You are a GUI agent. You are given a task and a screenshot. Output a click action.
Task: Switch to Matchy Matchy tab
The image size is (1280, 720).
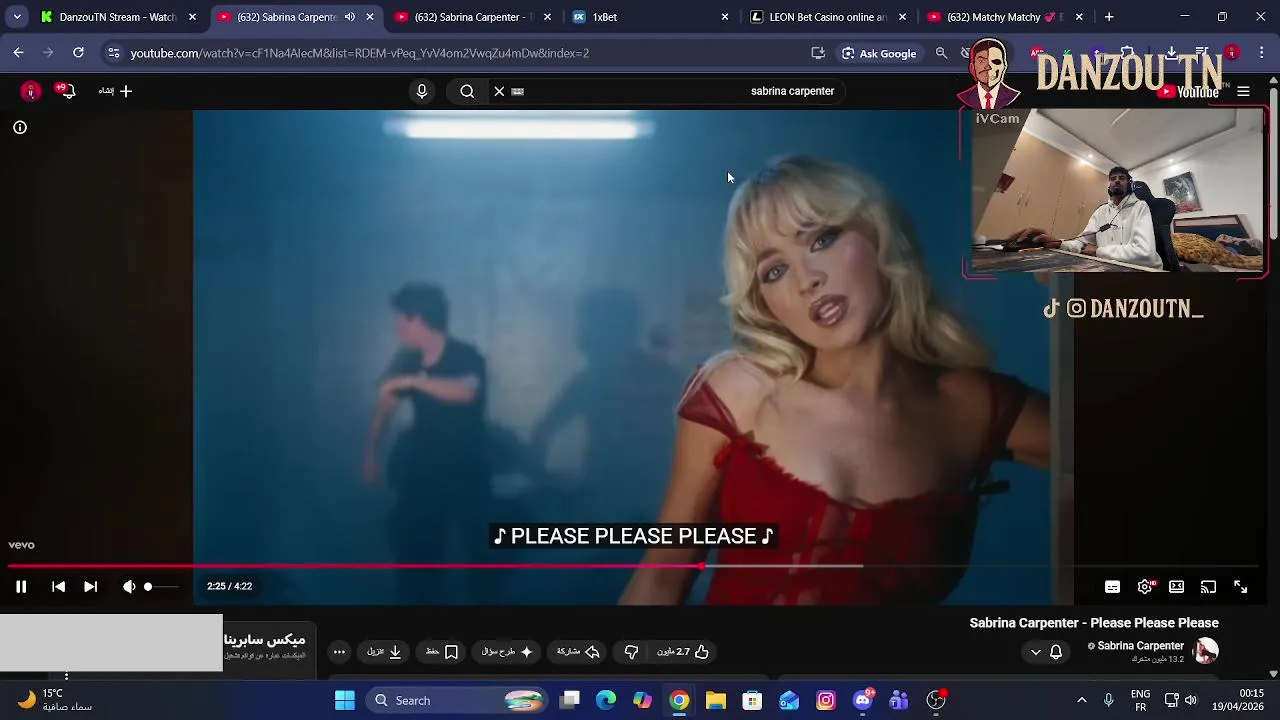coord(1006,17)
